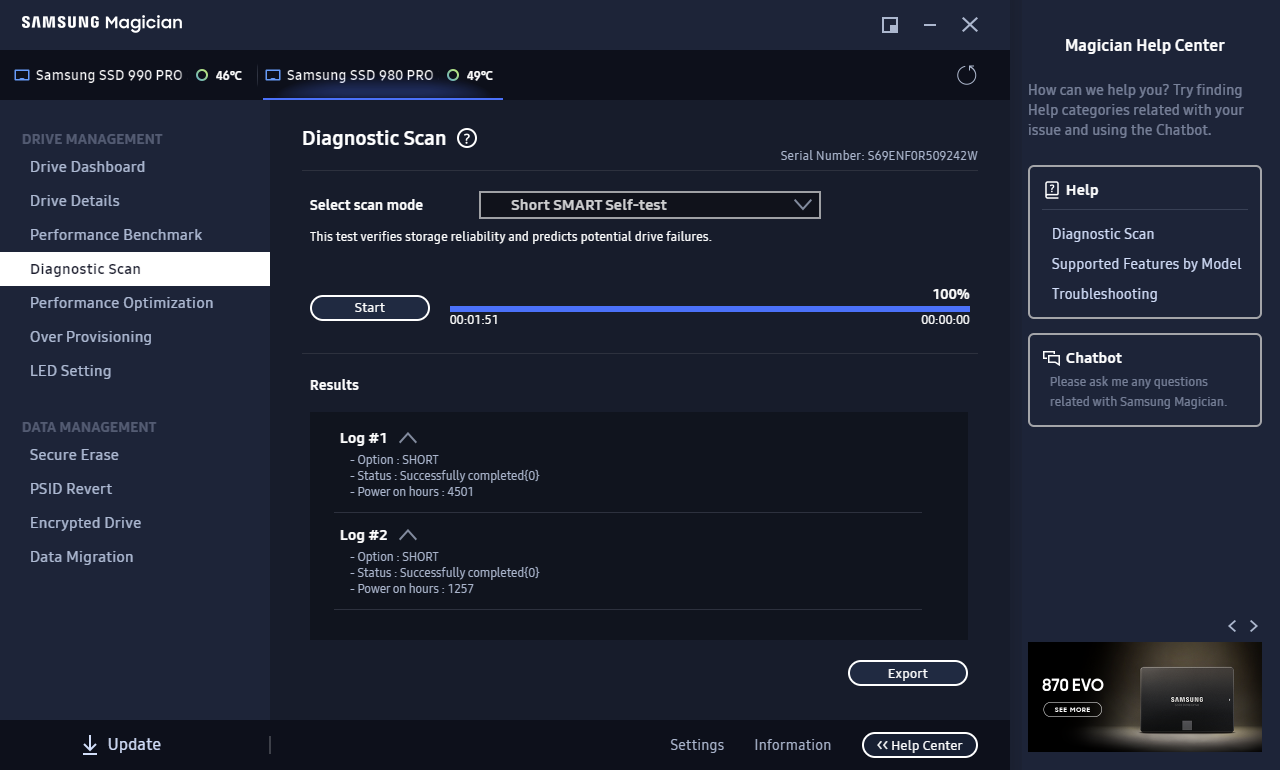
Task: Open Encrypted Drive page
Action: (x=135, y=523)
